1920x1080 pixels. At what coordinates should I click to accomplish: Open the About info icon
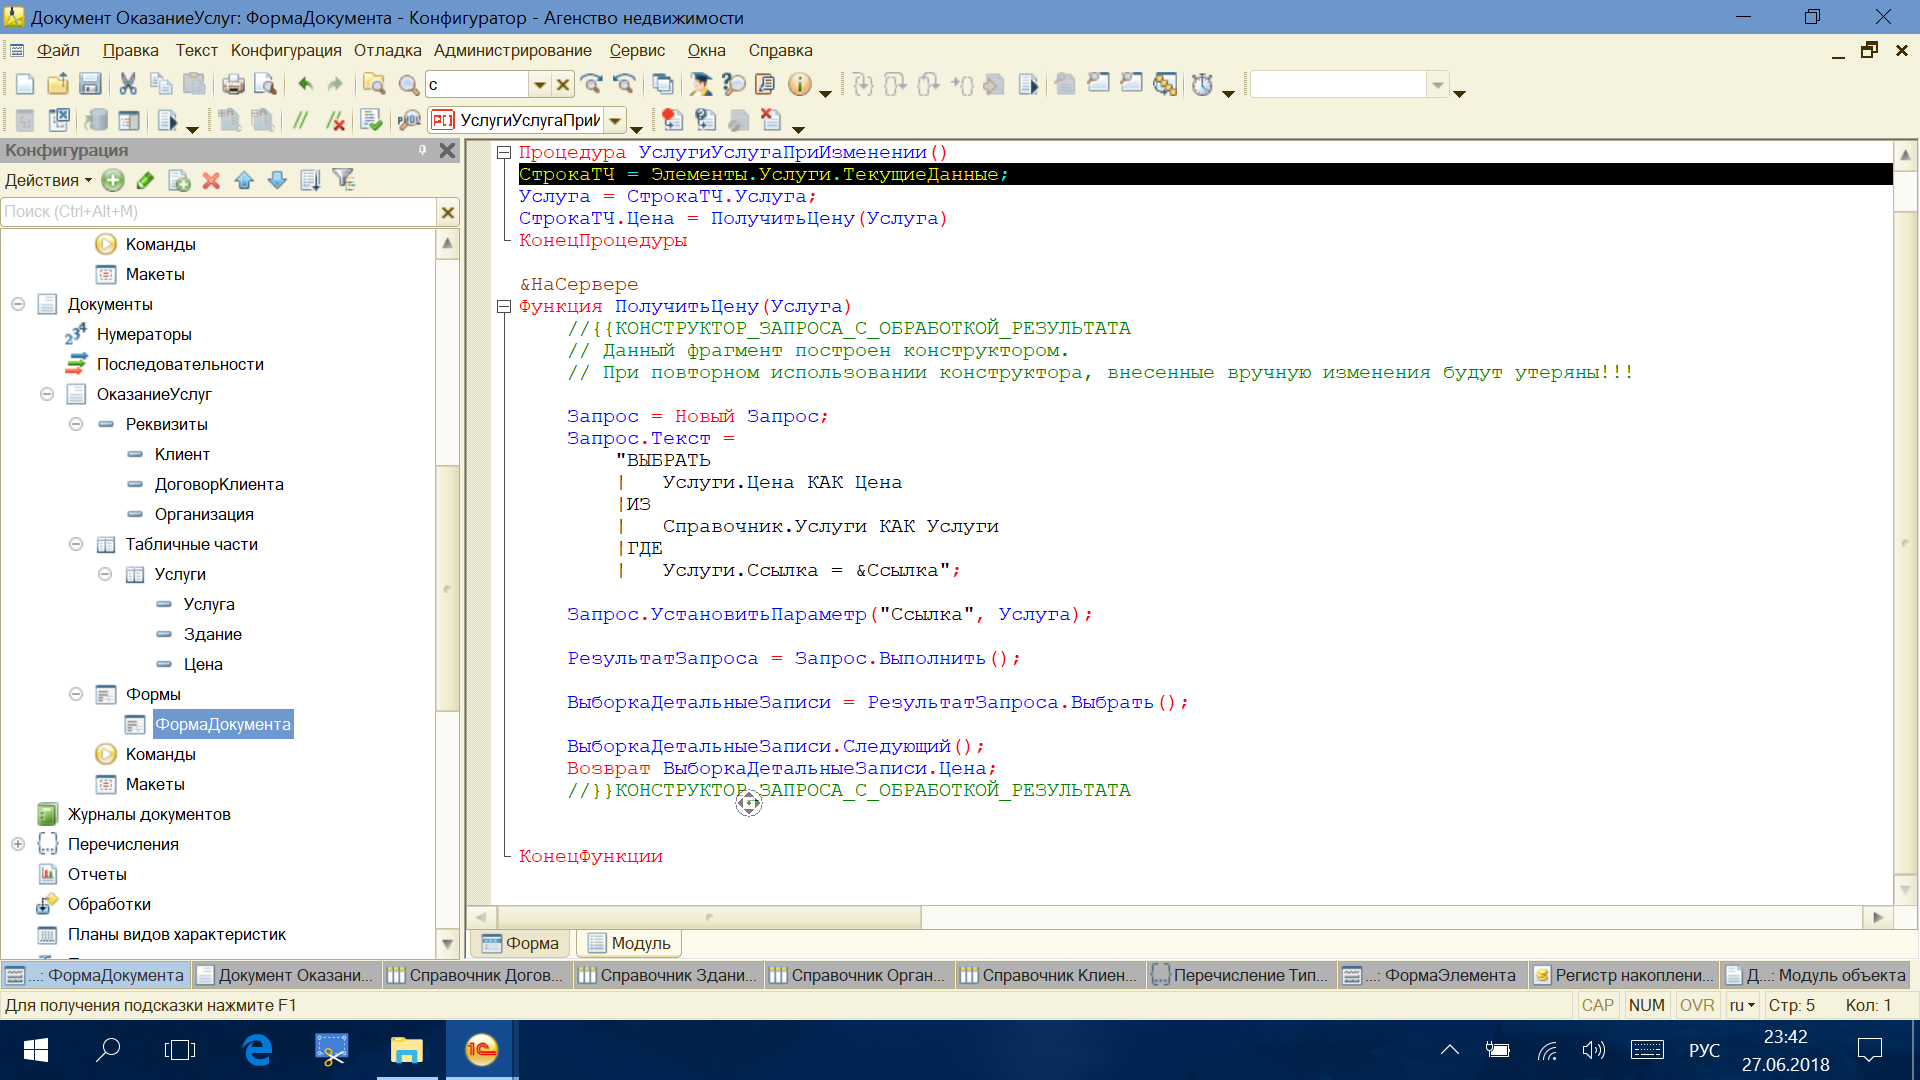[799, 85]
